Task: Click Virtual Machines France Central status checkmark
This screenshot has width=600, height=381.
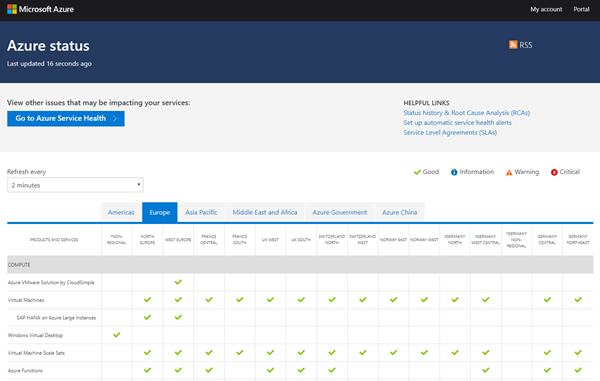Action: [x=209, y=300]
